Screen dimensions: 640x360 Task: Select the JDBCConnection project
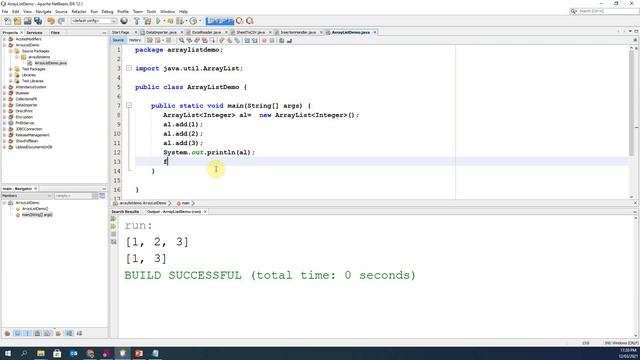(x=29, y=129)
